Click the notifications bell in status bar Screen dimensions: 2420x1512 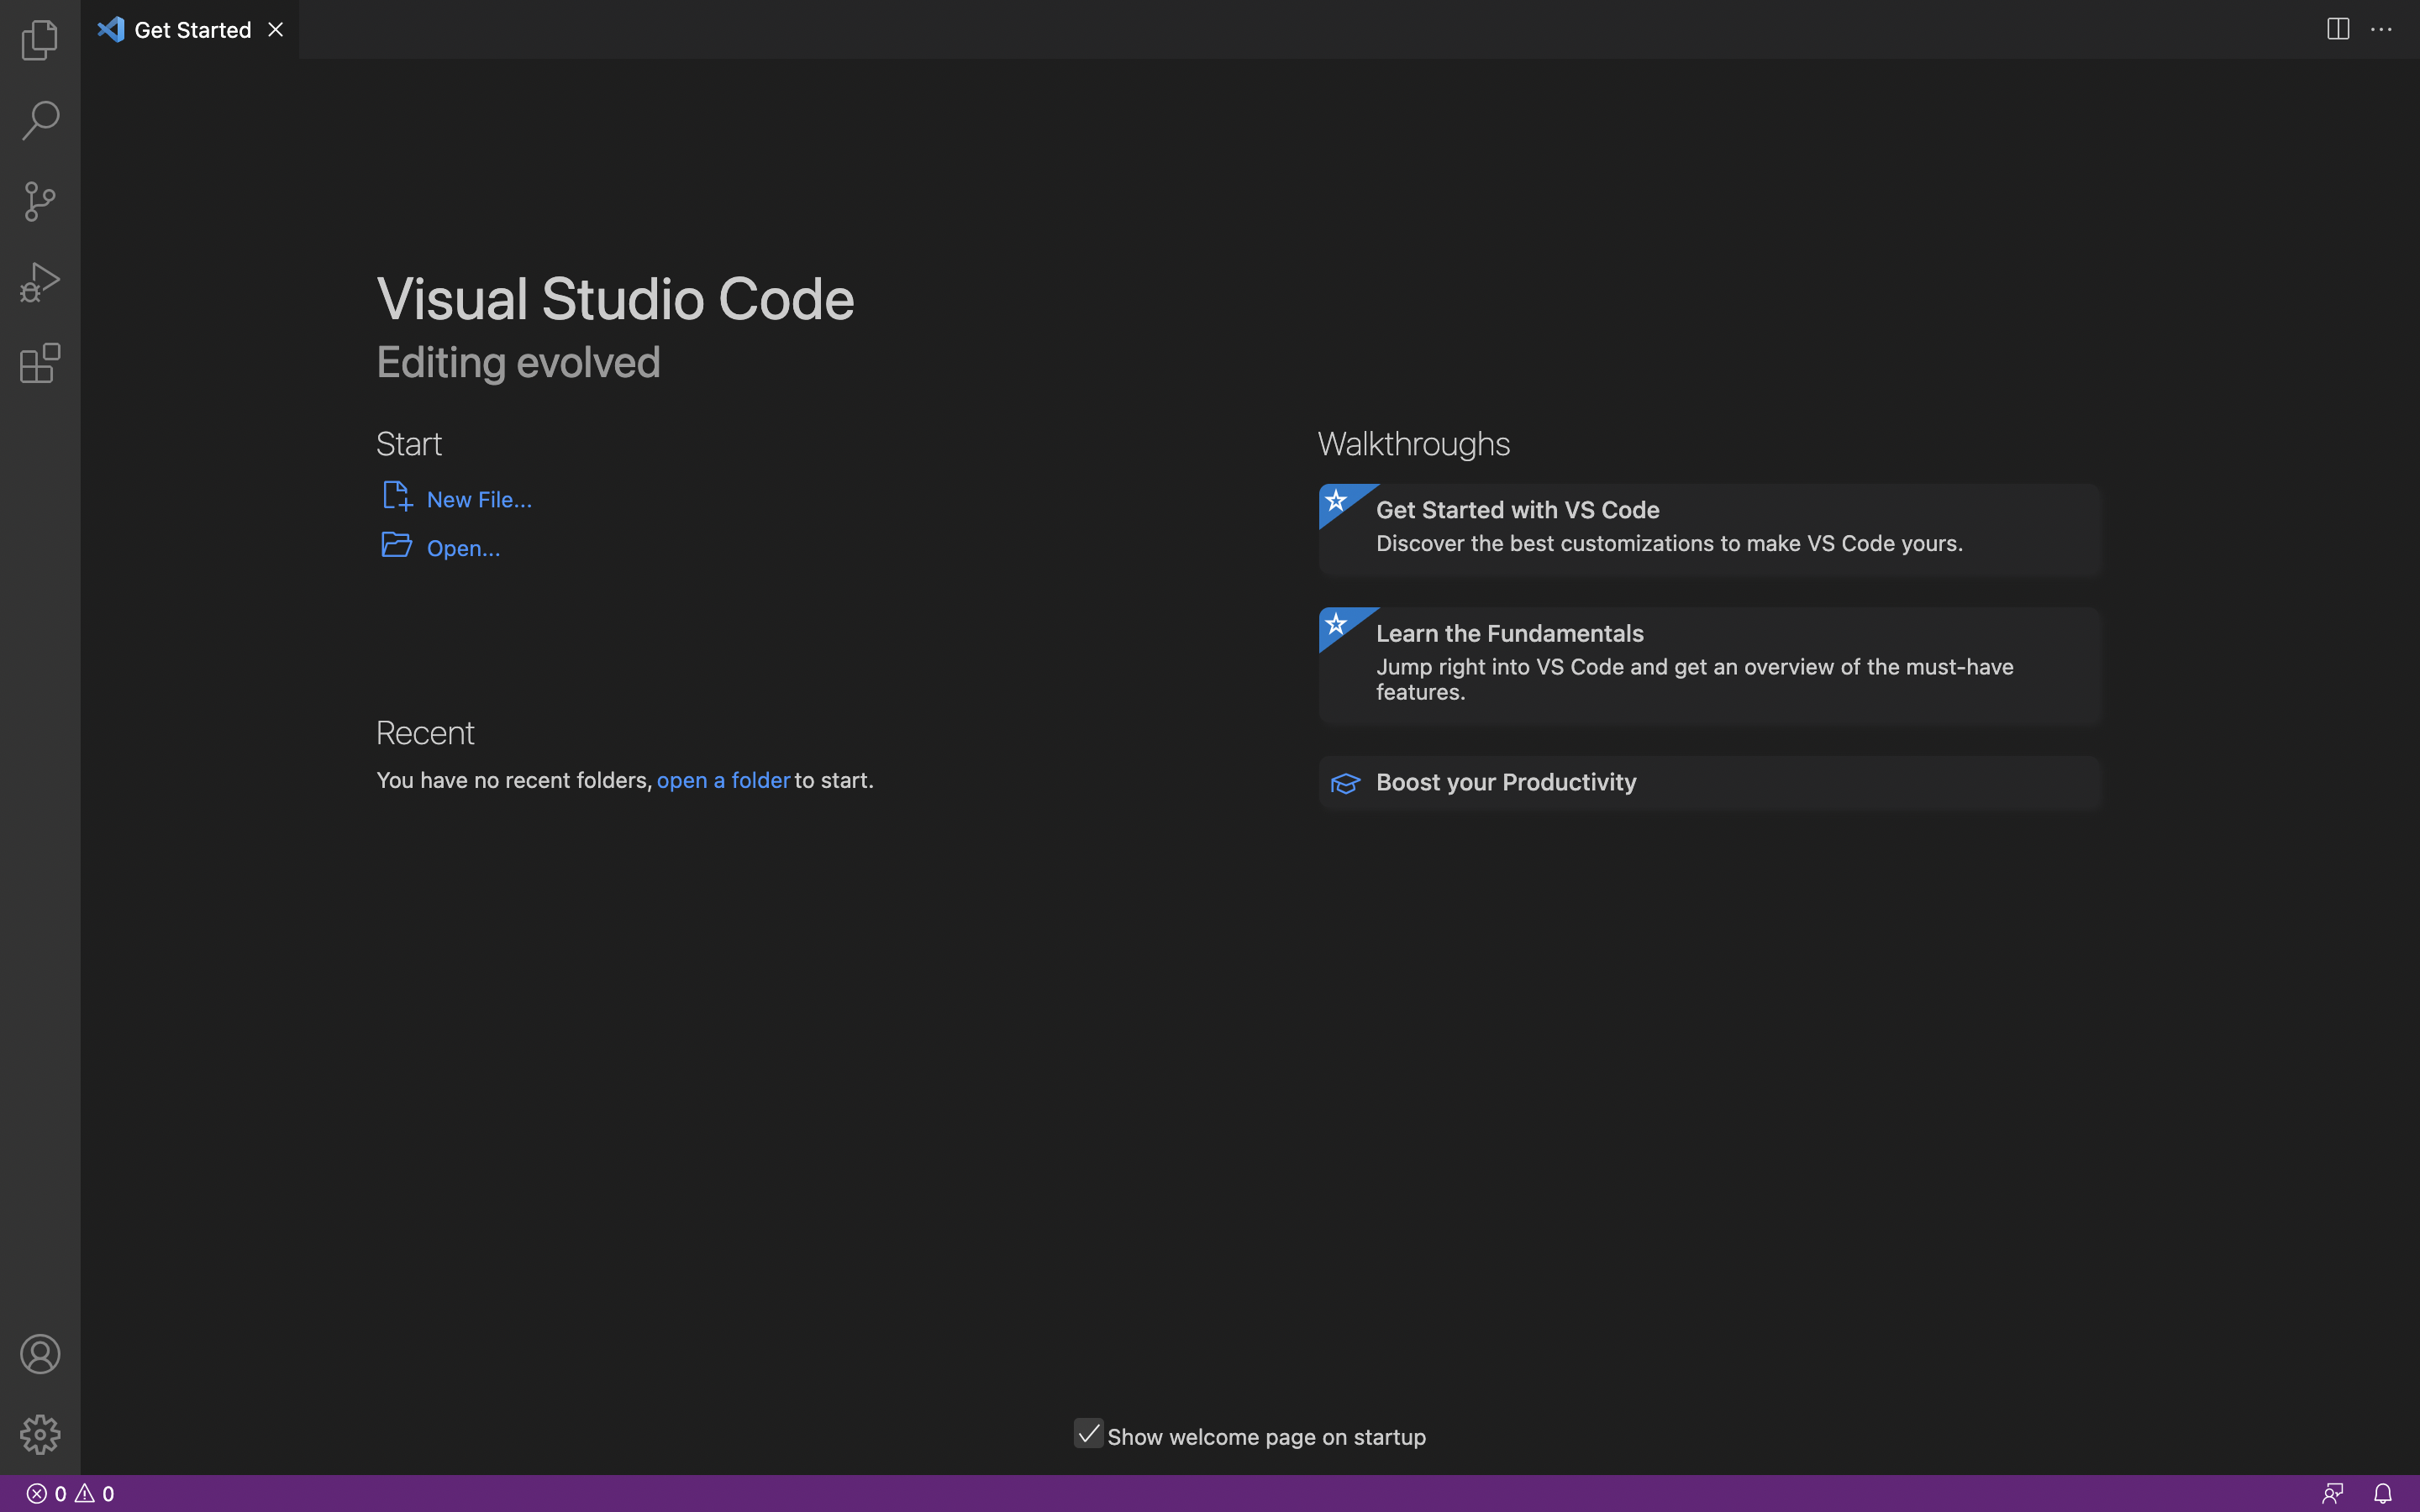[2383, 1493]
